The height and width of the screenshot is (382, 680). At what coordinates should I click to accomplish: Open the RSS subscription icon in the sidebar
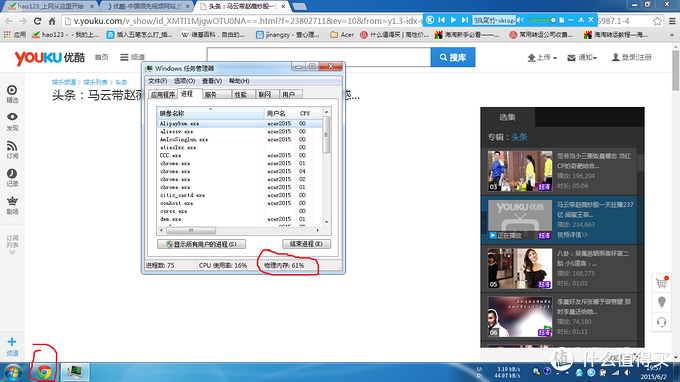(12, 146)
